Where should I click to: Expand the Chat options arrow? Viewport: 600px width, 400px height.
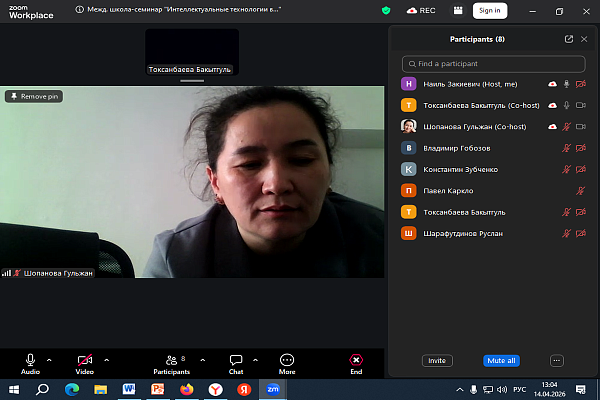255,359
